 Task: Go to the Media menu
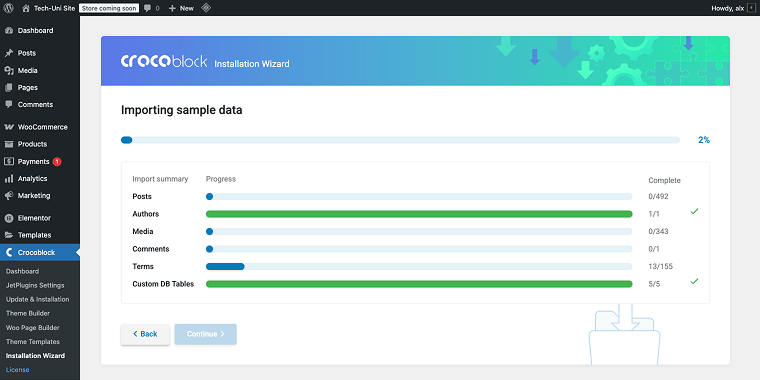(x=40, y=70)
